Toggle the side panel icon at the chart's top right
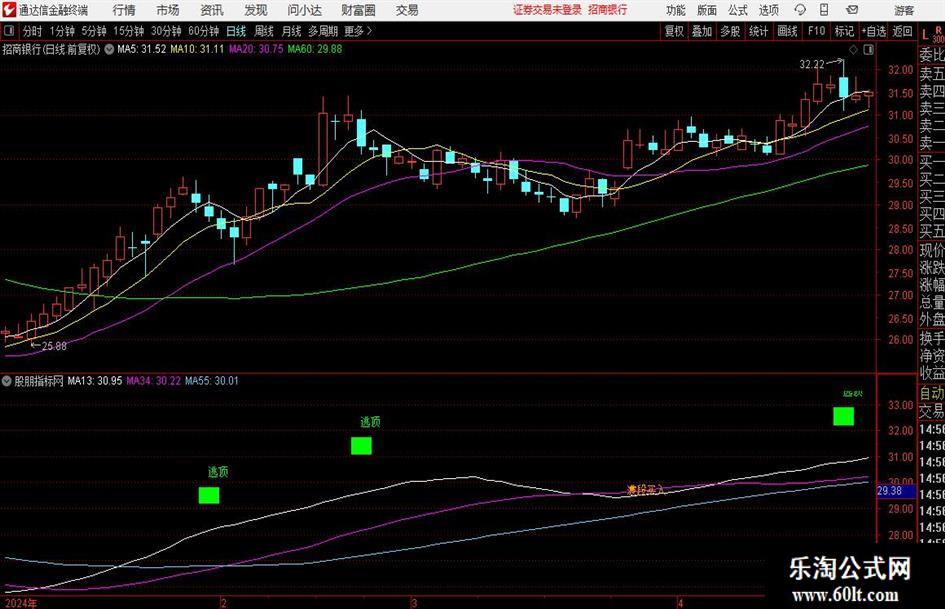Viewport: 945px width, 609px height. [x=868, y=50]
